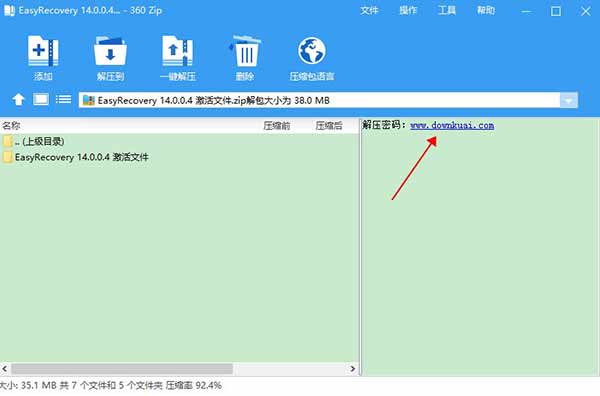Image resolution: width=600 pixels, height=396 pixels.
Task: Click the status bar 压缩率 92.4% text
Action: point(194,385)
